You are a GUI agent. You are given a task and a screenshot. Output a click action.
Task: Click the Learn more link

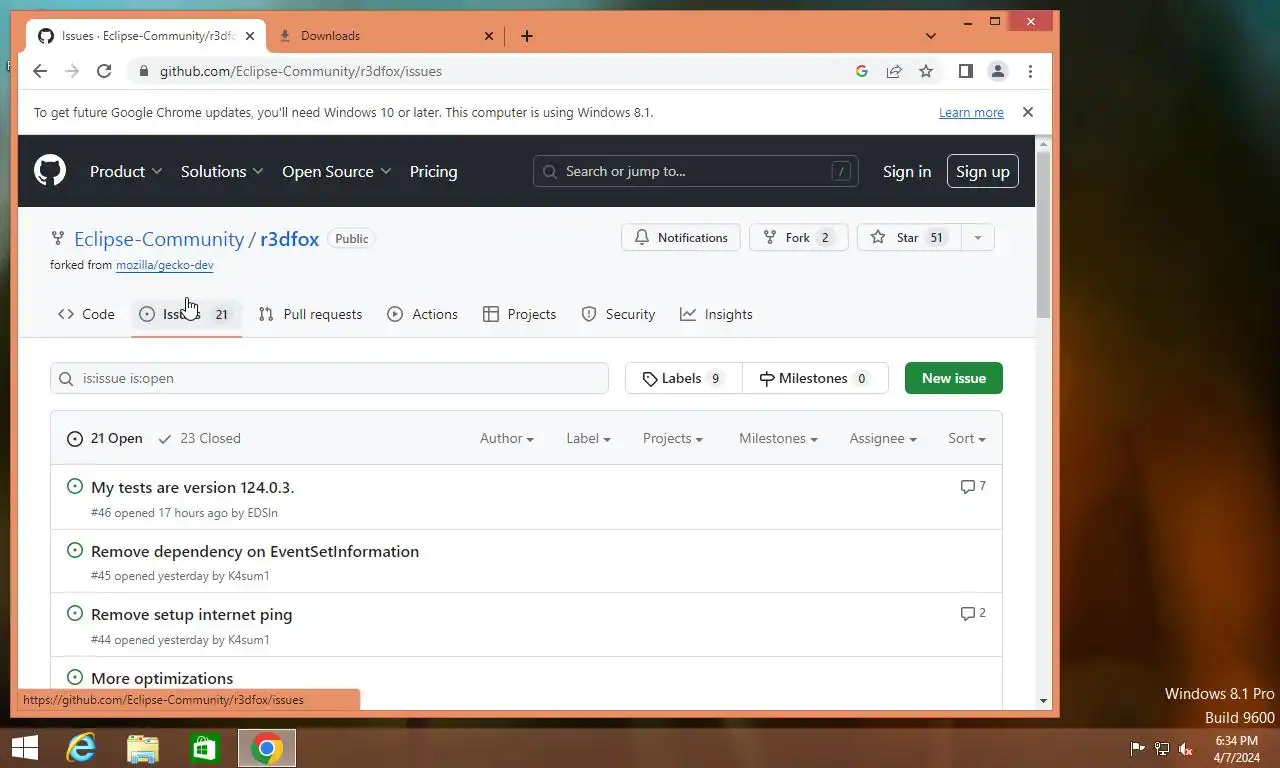click(971, 112)
